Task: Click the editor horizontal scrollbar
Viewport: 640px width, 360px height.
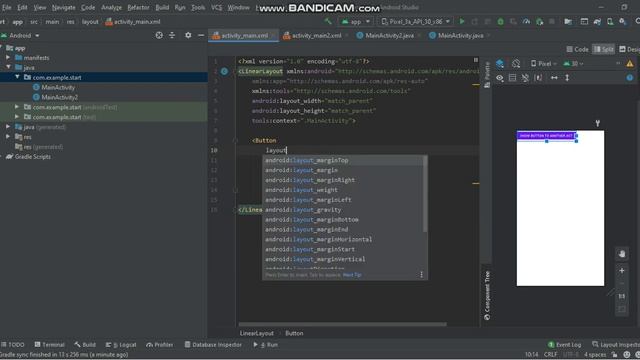Action: click(342, 324)
